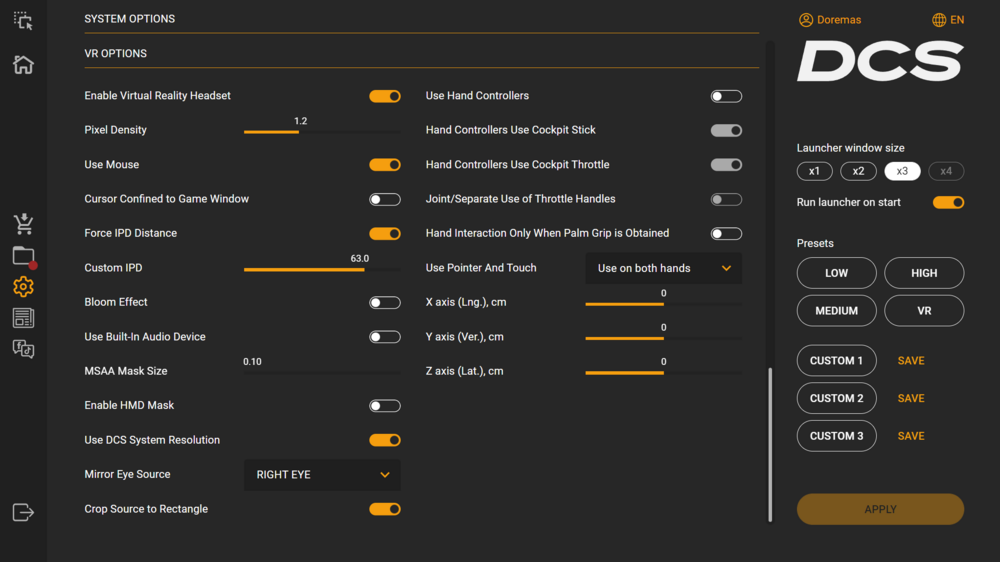Screen dimensions: 1000x562
Task: Click the selection cursor icon in sidebar
Action: click(x=23, y=20)
